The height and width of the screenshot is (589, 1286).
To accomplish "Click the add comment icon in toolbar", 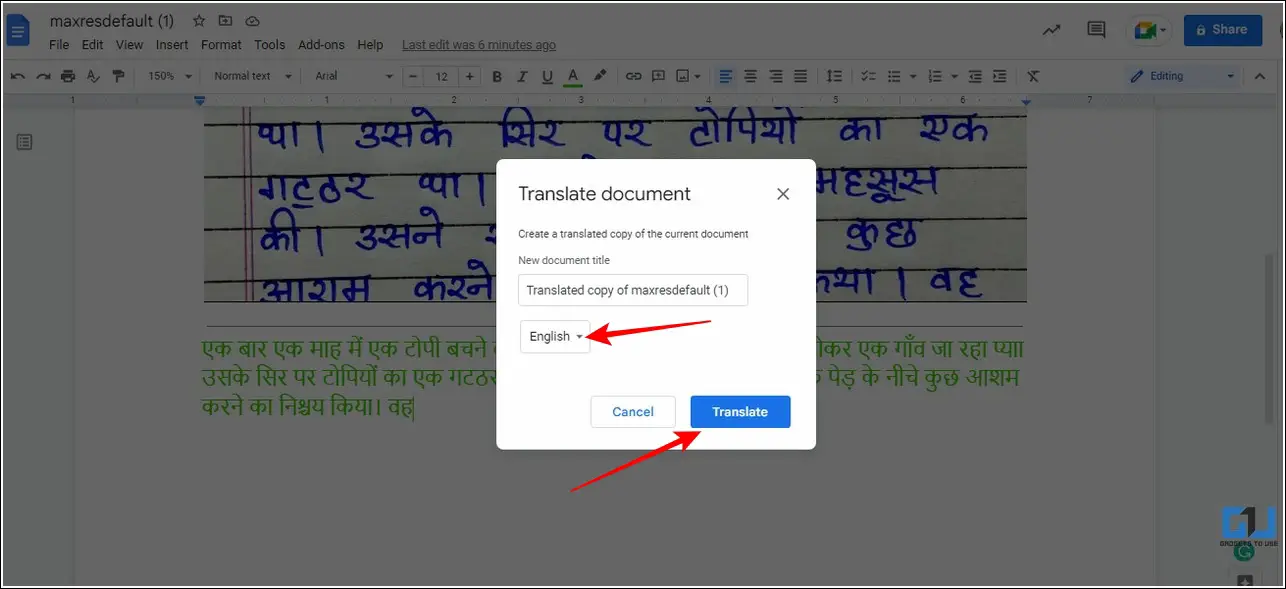I will pos(658,76).
